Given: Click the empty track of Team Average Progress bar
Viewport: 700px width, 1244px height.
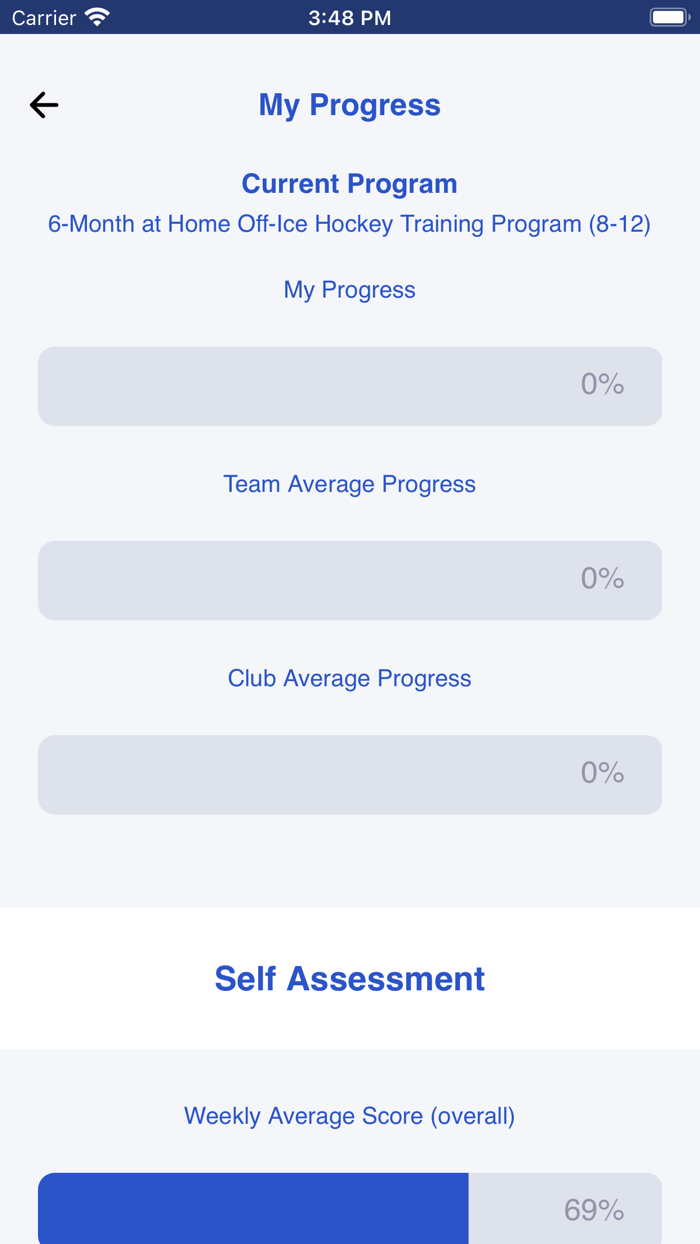Looking at the screenshot, I should click(300, 580).
